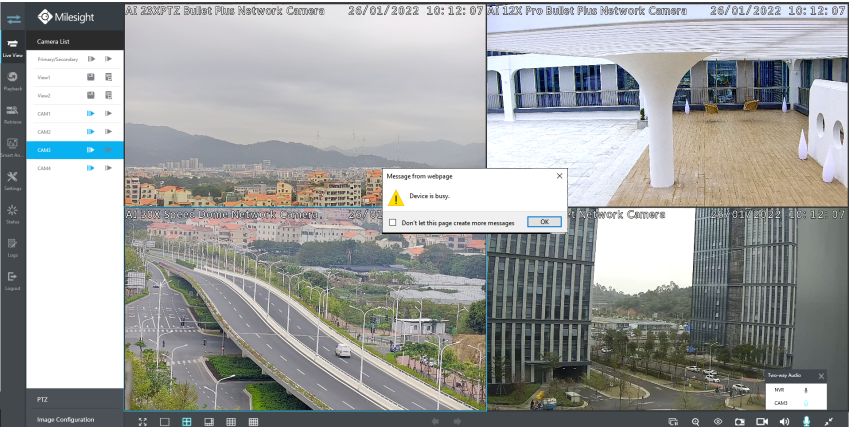
Task: Switch to nine-window layout
Action: point(231,421)
